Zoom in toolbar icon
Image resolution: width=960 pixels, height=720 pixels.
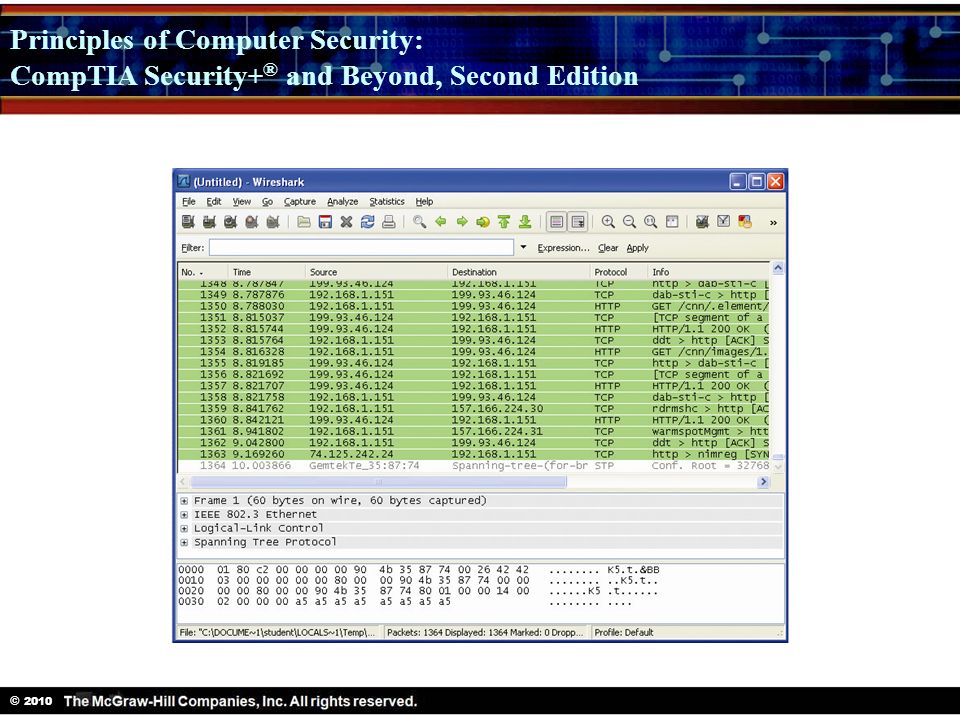608,222
